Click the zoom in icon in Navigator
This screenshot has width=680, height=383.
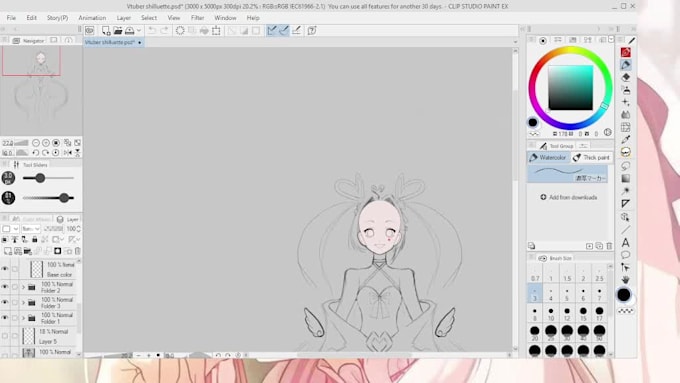[46, 143]
